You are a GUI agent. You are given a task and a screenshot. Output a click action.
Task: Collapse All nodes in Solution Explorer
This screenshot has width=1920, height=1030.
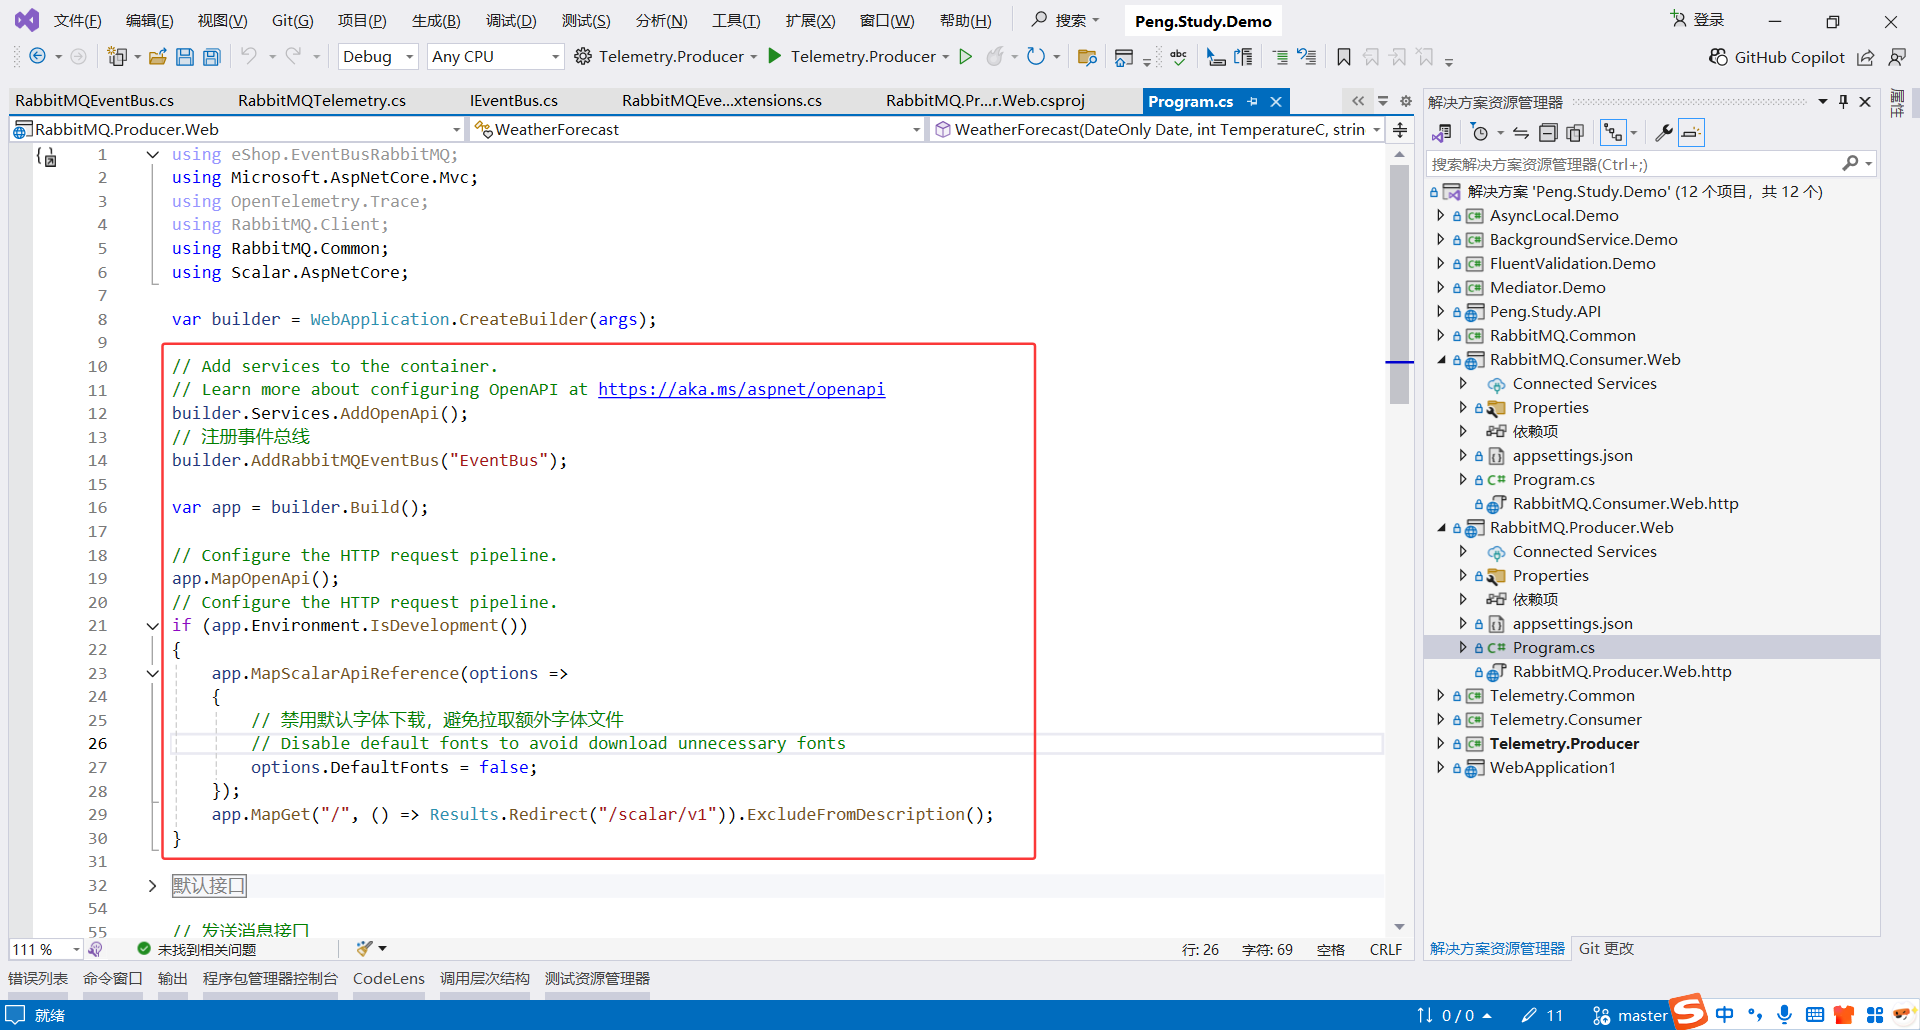[1548, 133]
